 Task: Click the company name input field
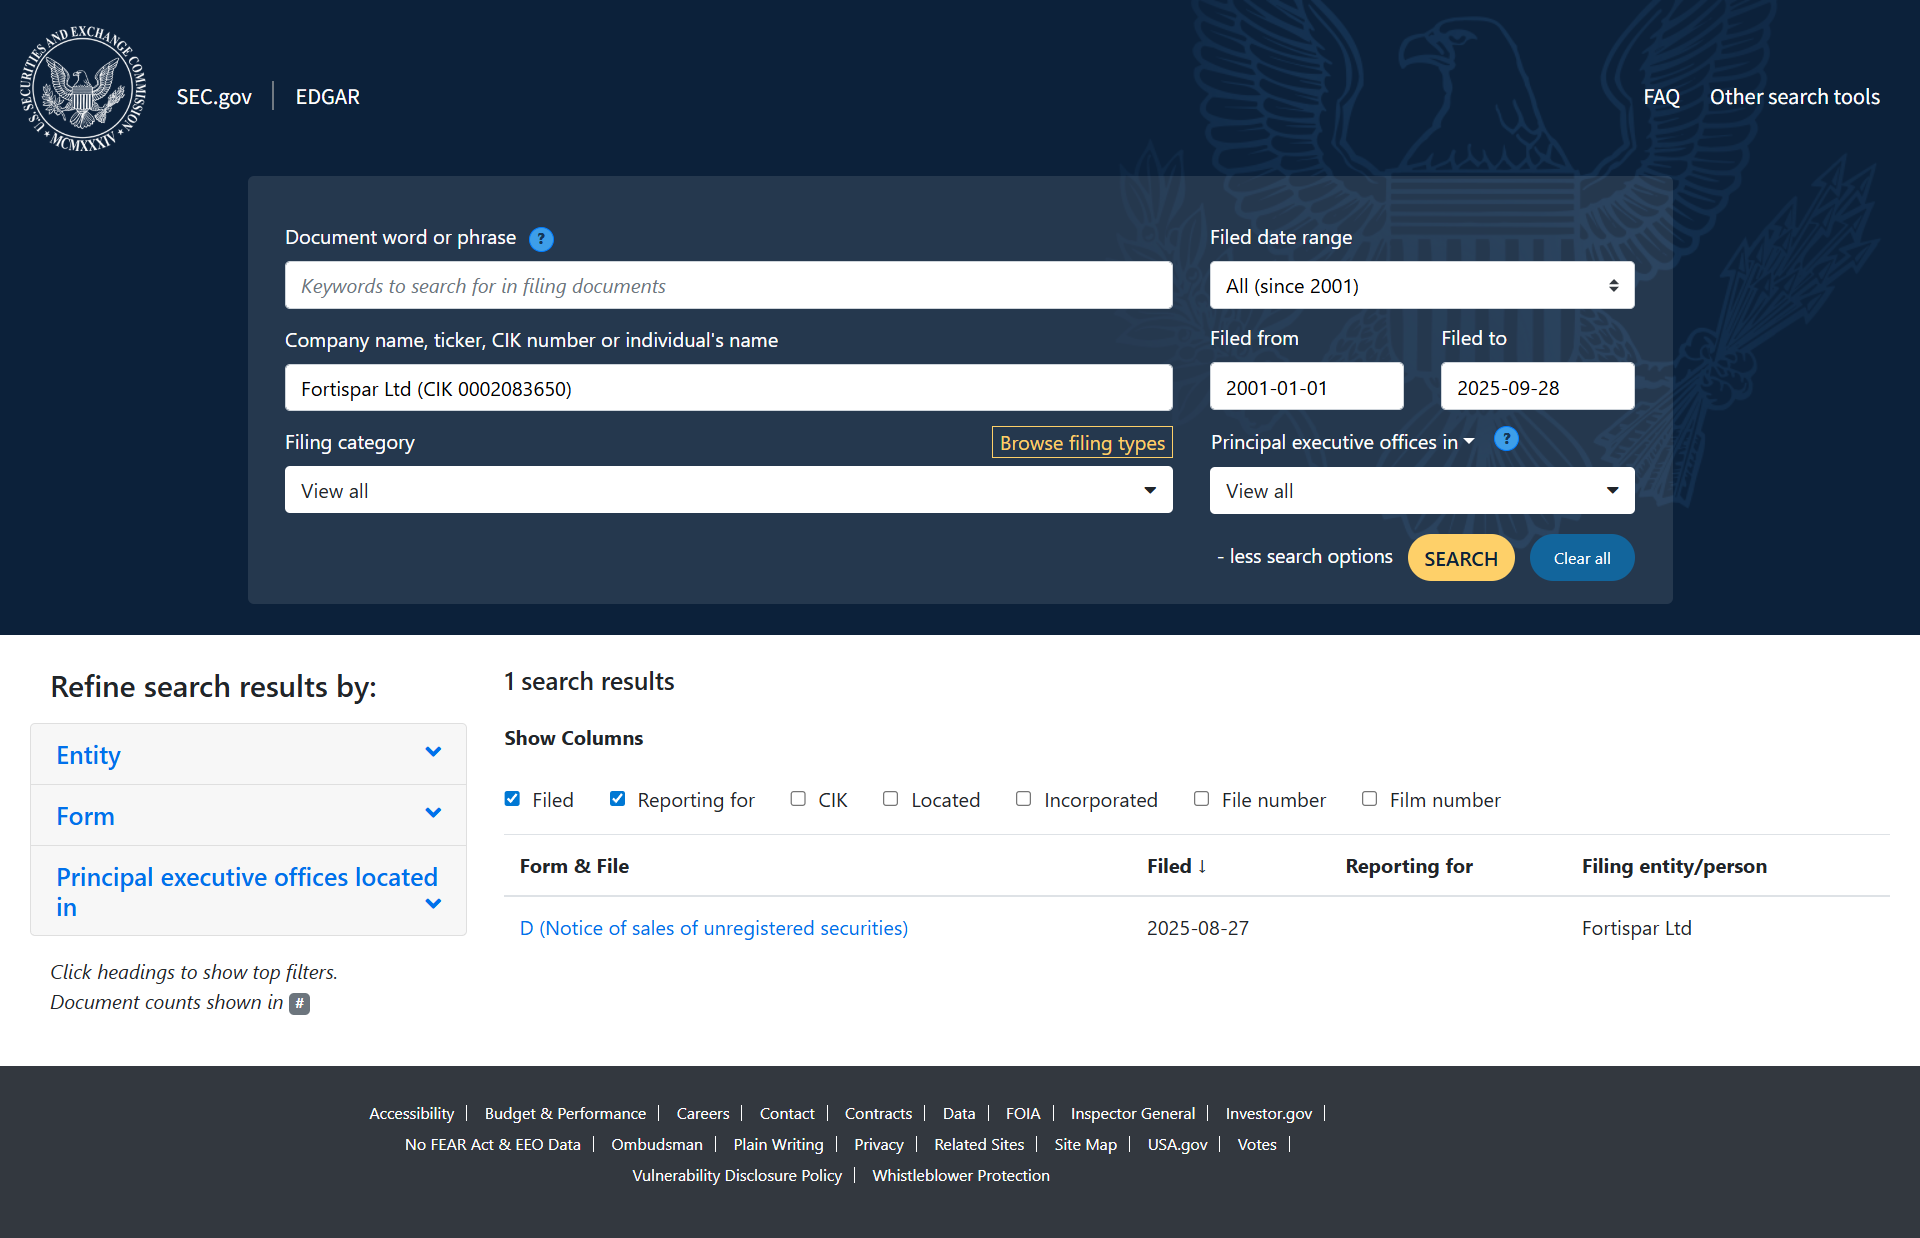(x=728, y=388)
